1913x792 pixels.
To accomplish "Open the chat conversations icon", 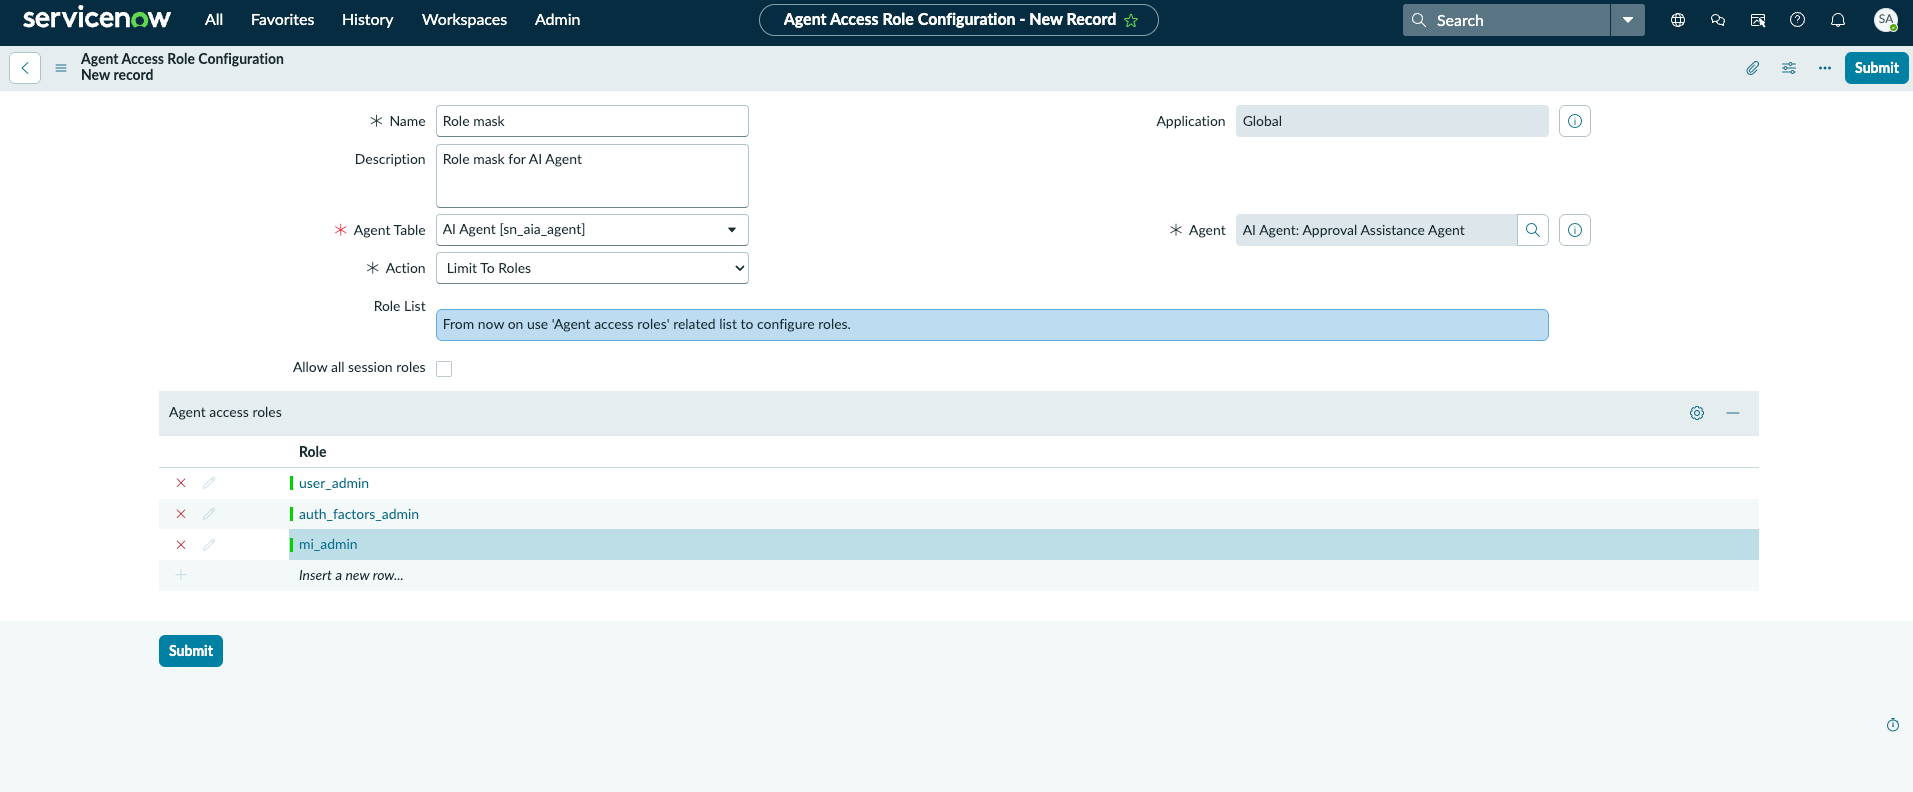I will (x=1718, y=20).
